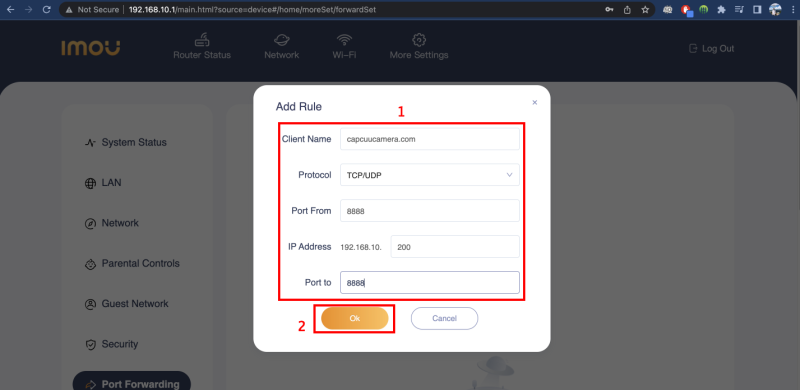The height and width of the screenshot is (390, 800).
Task: Click the Parental Controls face icon
Action: pos(90,264)
